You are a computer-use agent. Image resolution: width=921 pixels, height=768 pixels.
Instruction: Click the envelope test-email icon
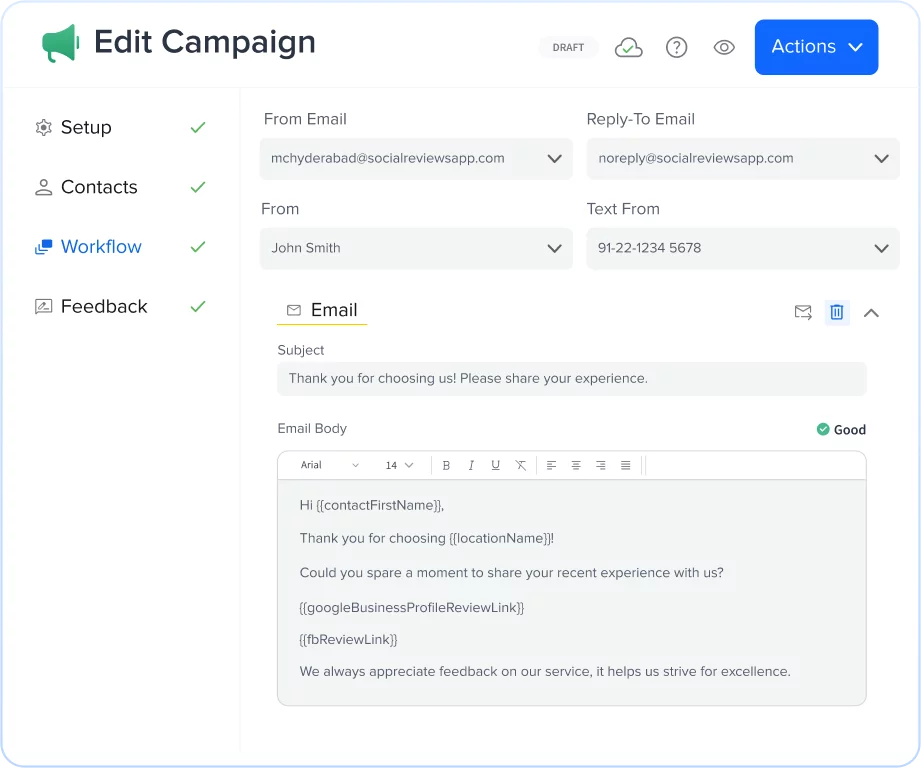pos(803,312)
